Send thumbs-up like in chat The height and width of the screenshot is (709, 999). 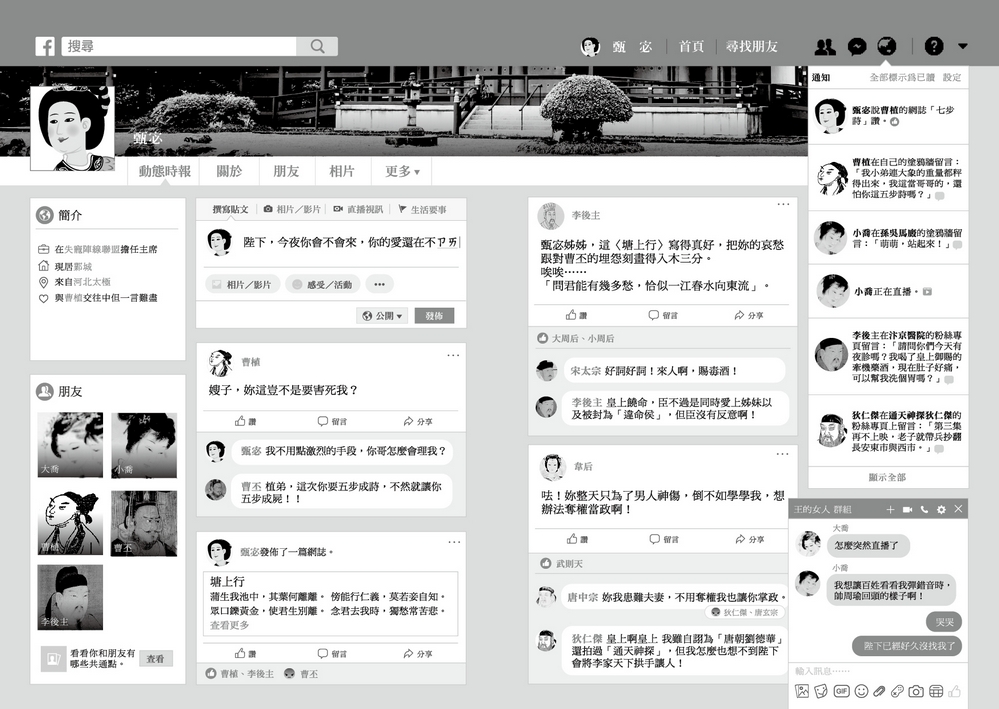[954, 691]
